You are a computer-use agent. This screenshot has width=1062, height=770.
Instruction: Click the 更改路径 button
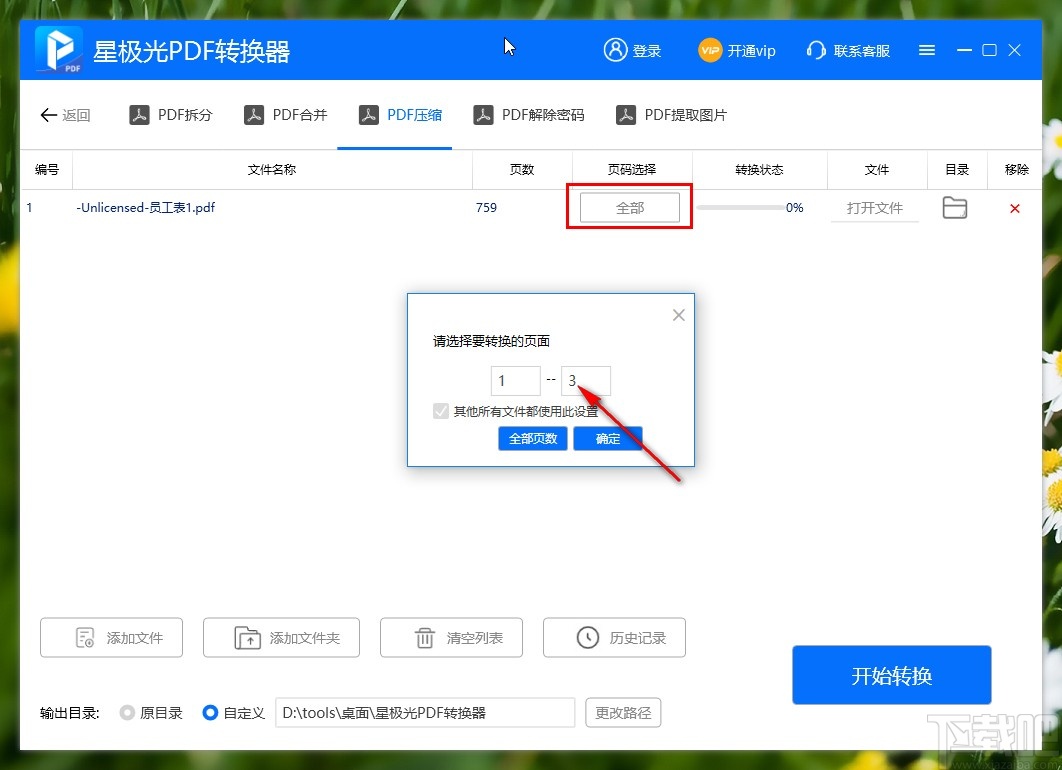coord(623,712)
